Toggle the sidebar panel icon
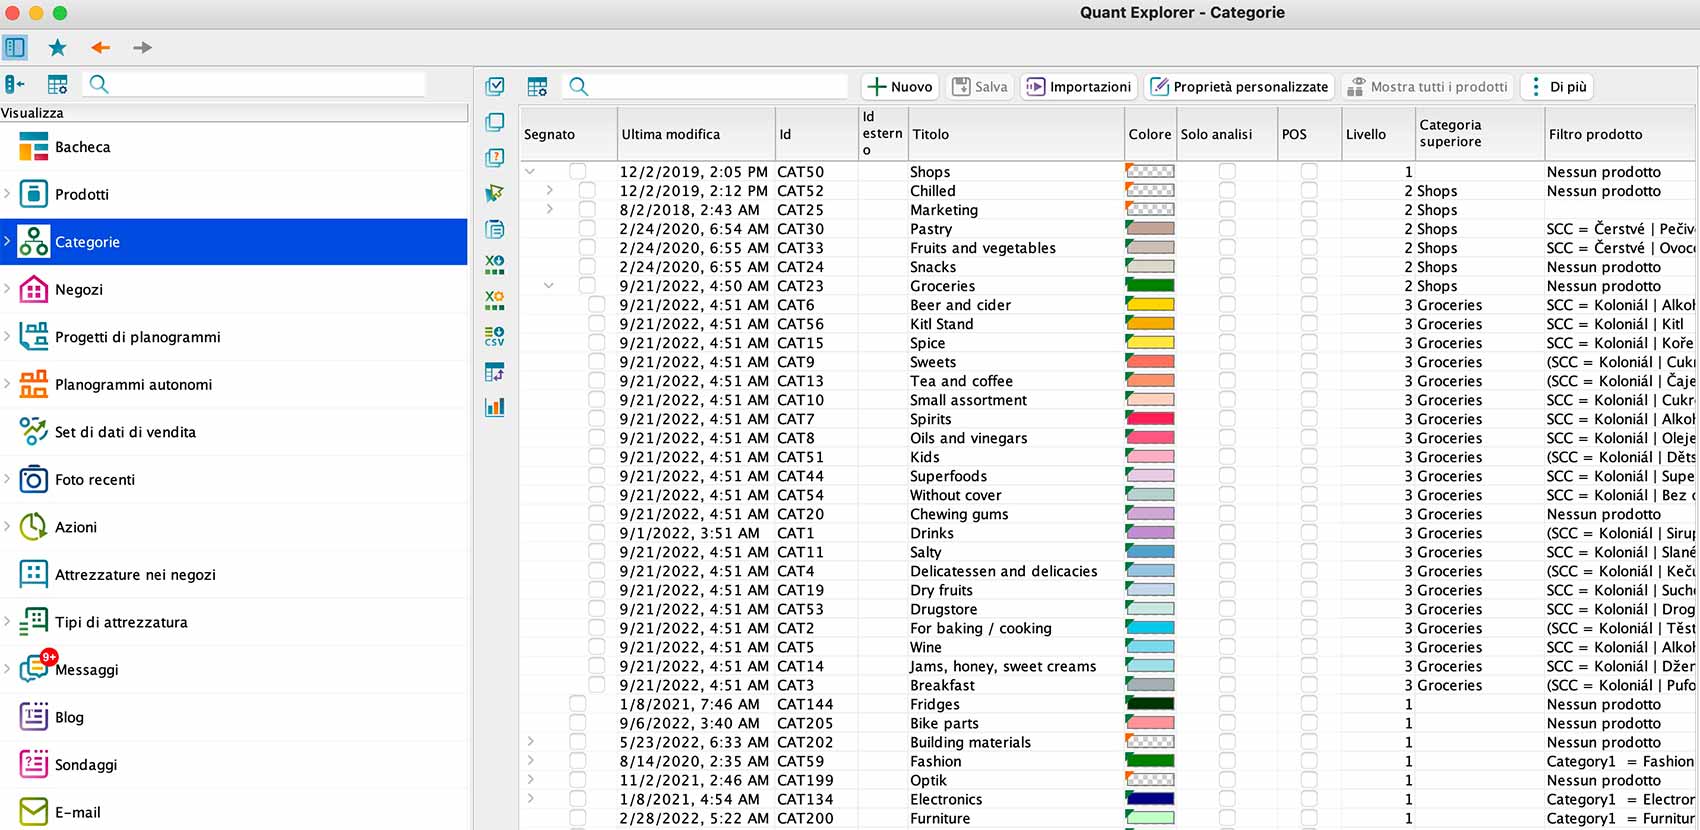1700x830 pixels. 15,47
